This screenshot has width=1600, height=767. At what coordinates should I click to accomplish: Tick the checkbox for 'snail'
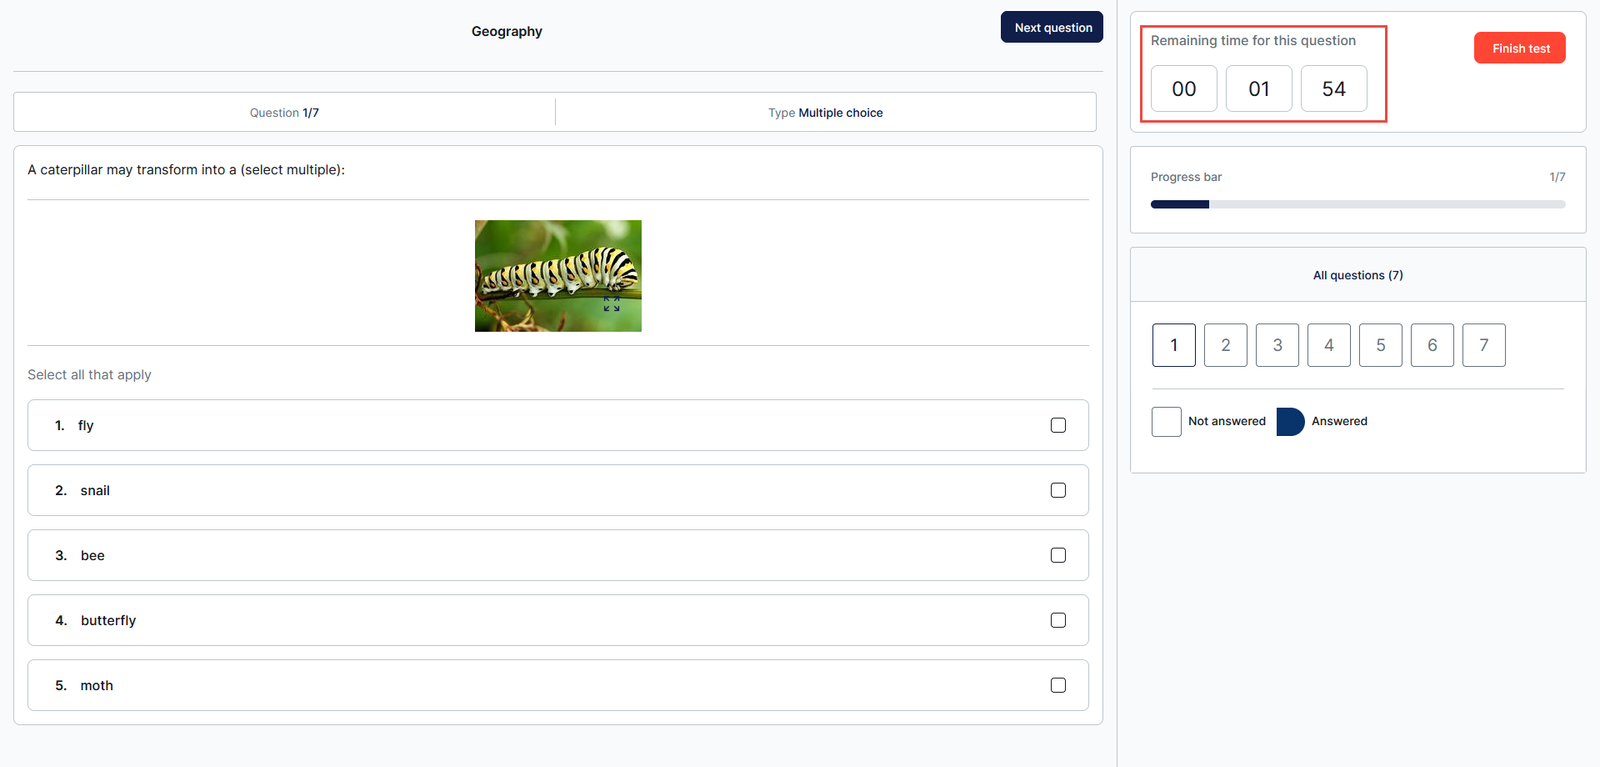pos(1058,490)
